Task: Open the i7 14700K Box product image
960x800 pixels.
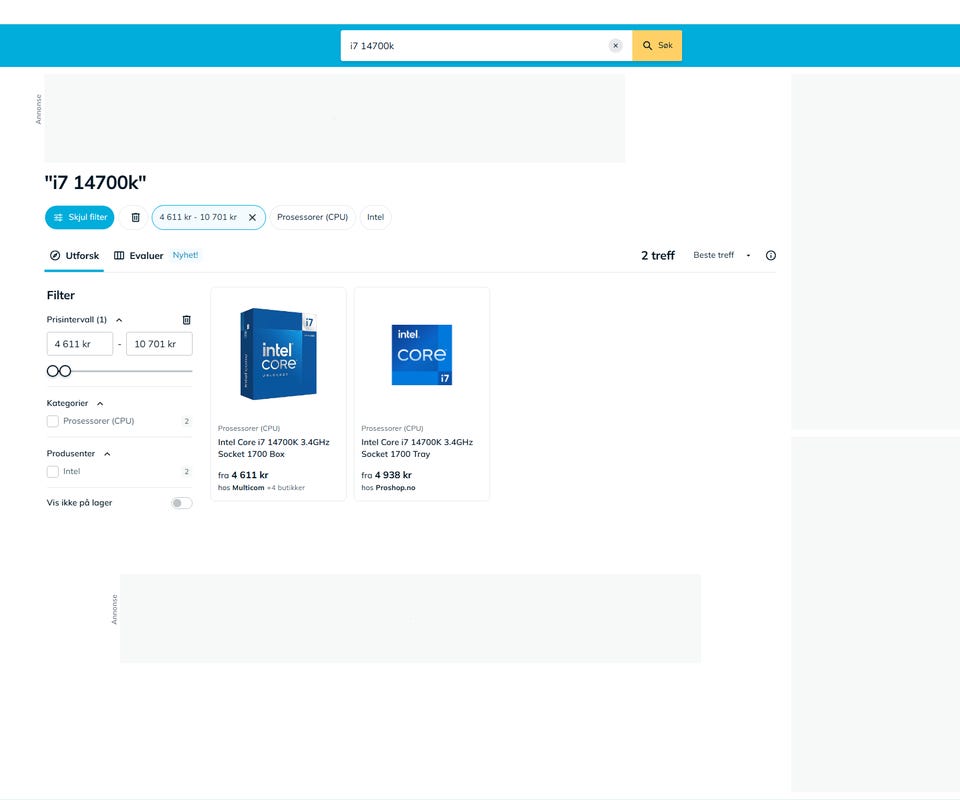Action: pyautogui.click(x=279, y=354)
